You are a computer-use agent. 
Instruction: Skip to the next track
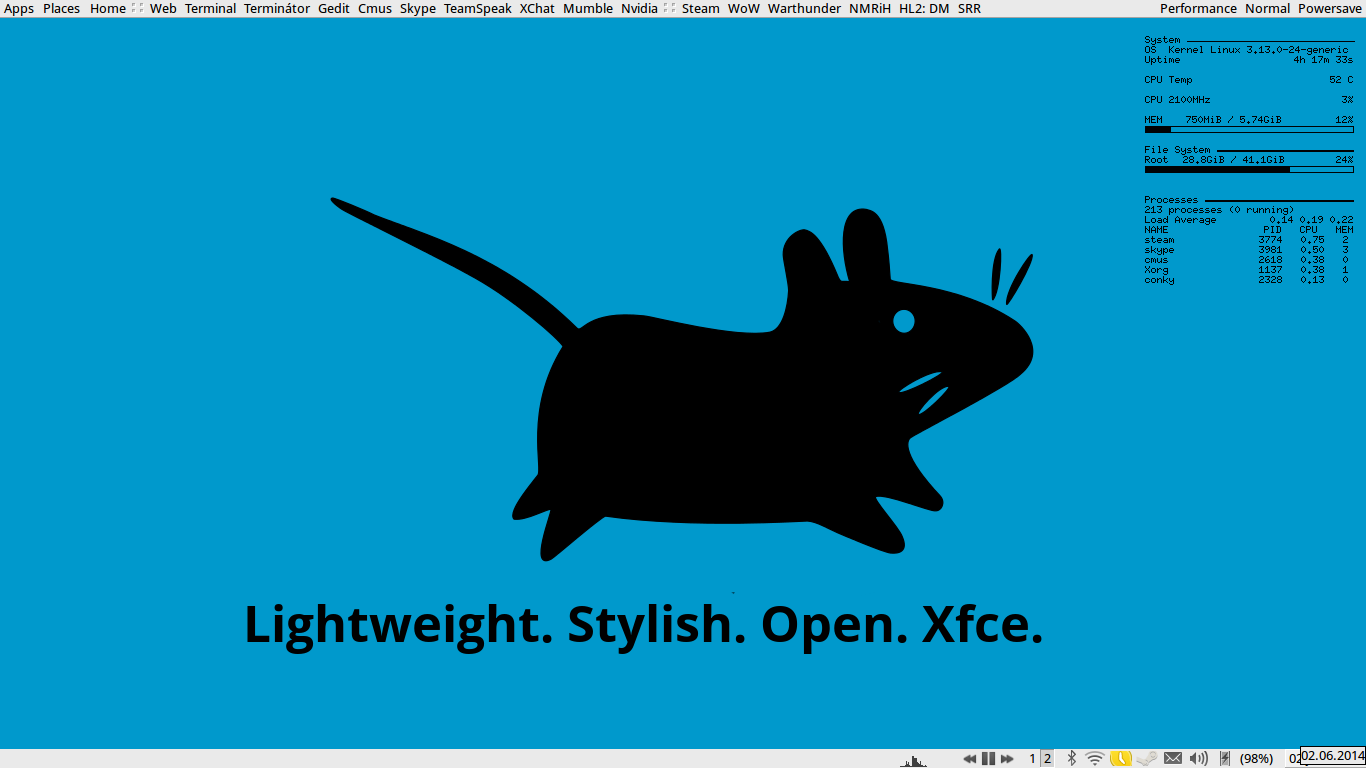(1007, 758)
